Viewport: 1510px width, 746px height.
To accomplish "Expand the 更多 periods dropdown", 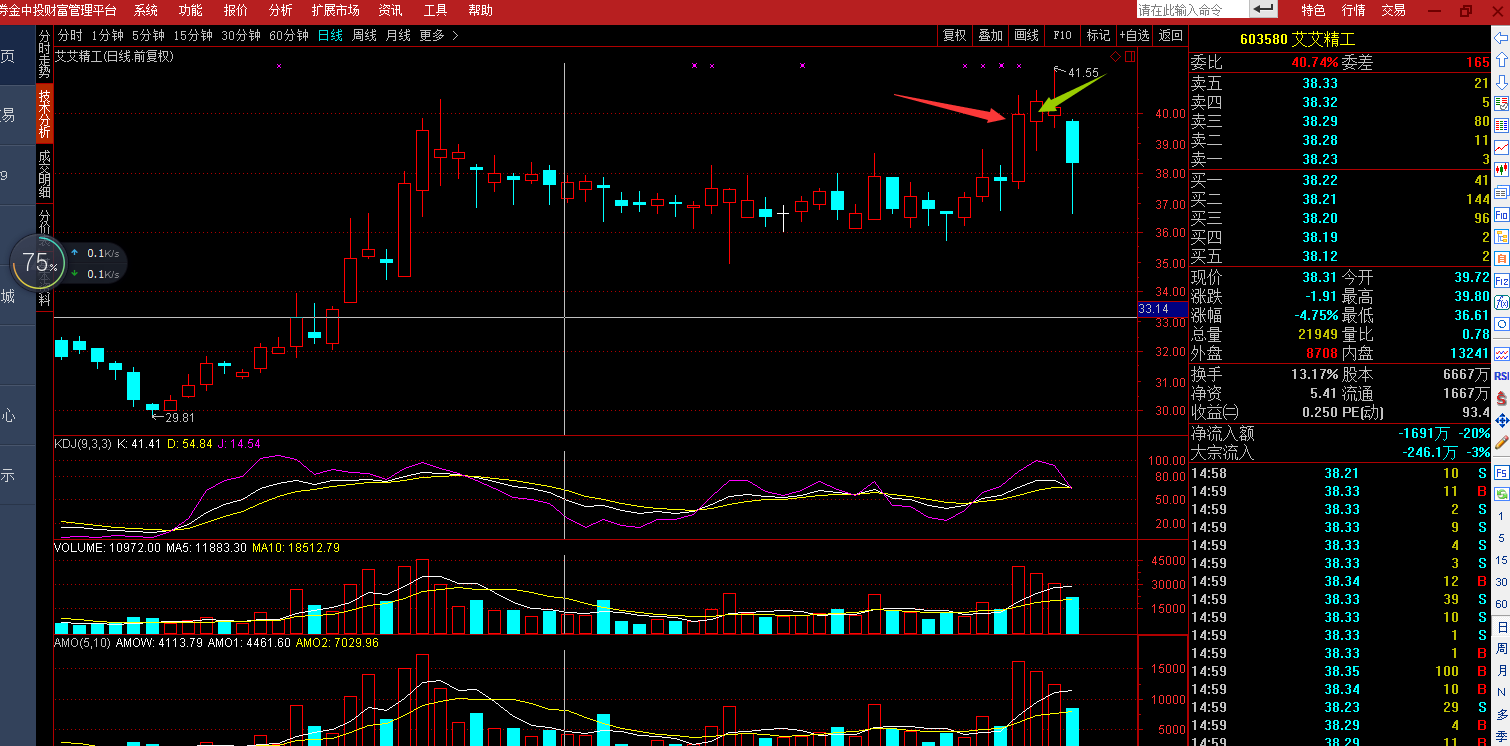I will (x=439, y=35).
